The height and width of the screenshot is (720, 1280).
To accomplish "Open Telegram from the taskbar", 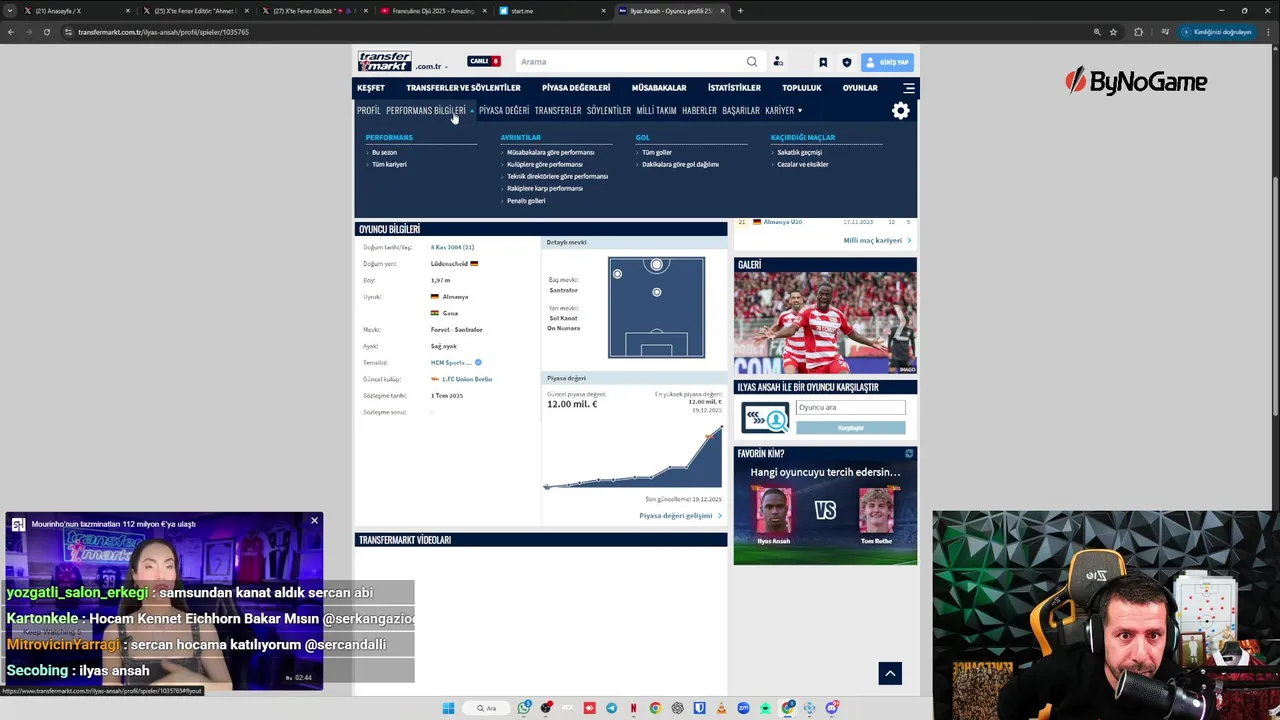I will (x=611, y=708).
